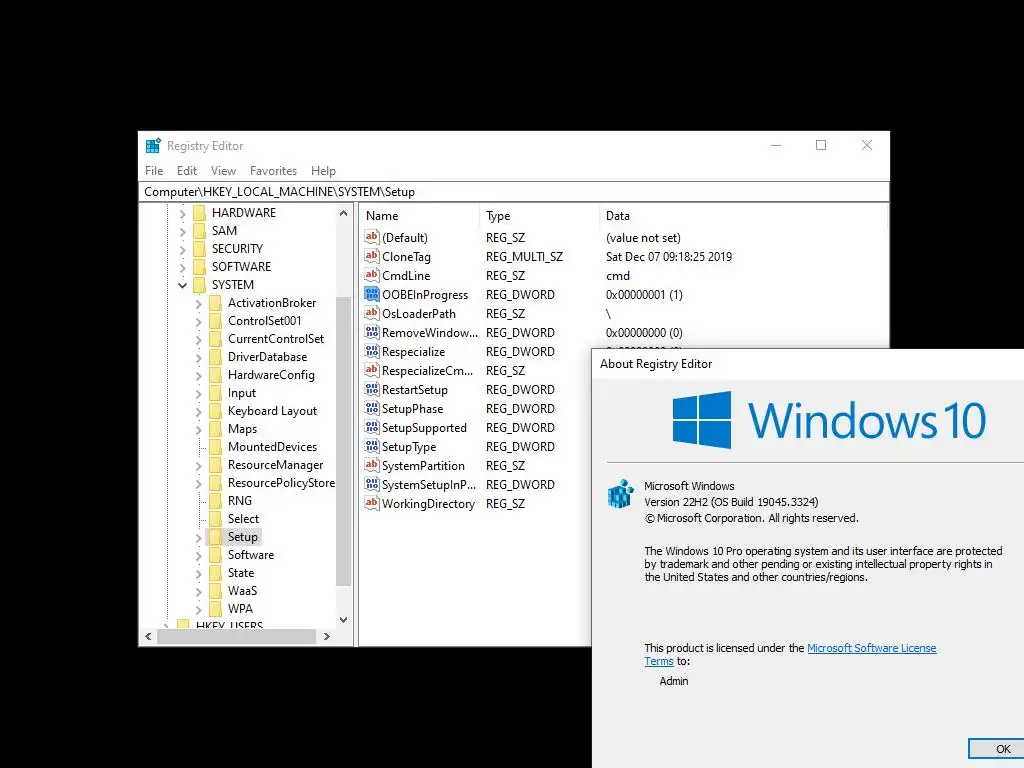
Task: Open the Favorites menu
Action: pyautogui.click(x=273, y=170)
